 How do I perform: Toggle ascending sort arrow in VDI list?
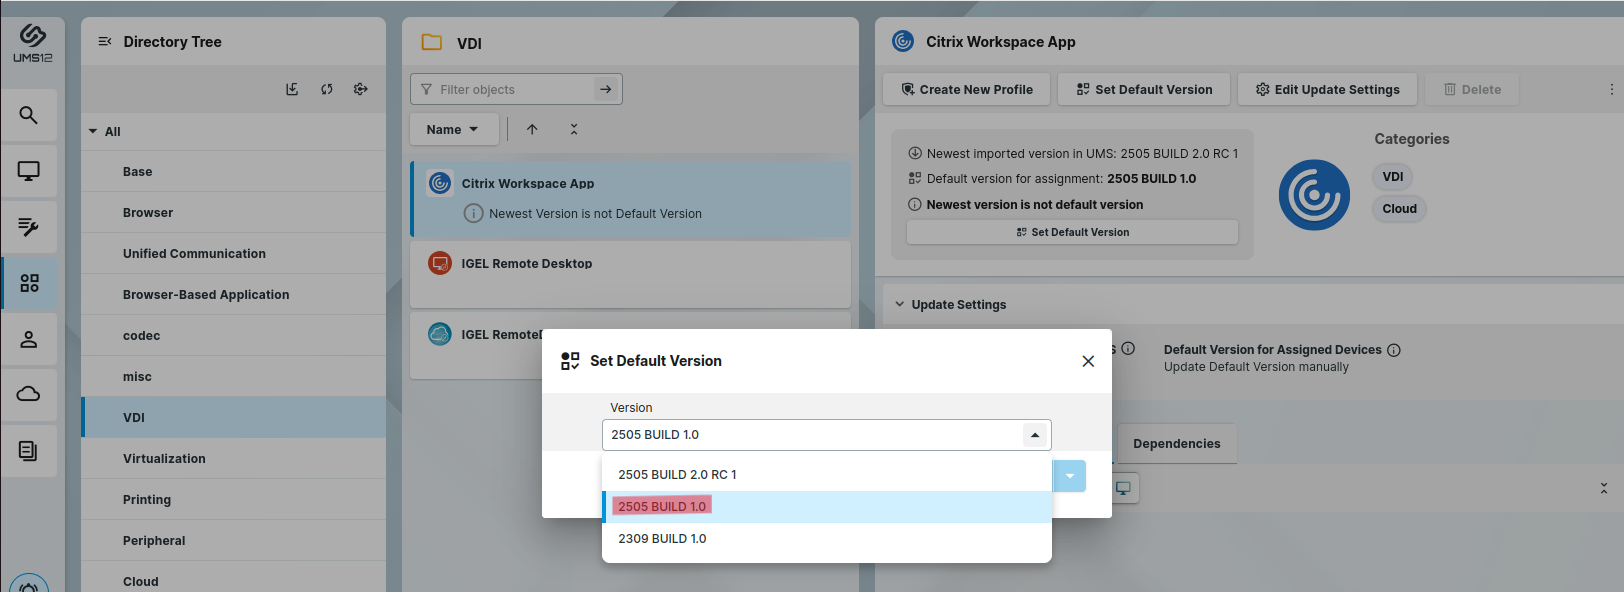tap(532, 129)
